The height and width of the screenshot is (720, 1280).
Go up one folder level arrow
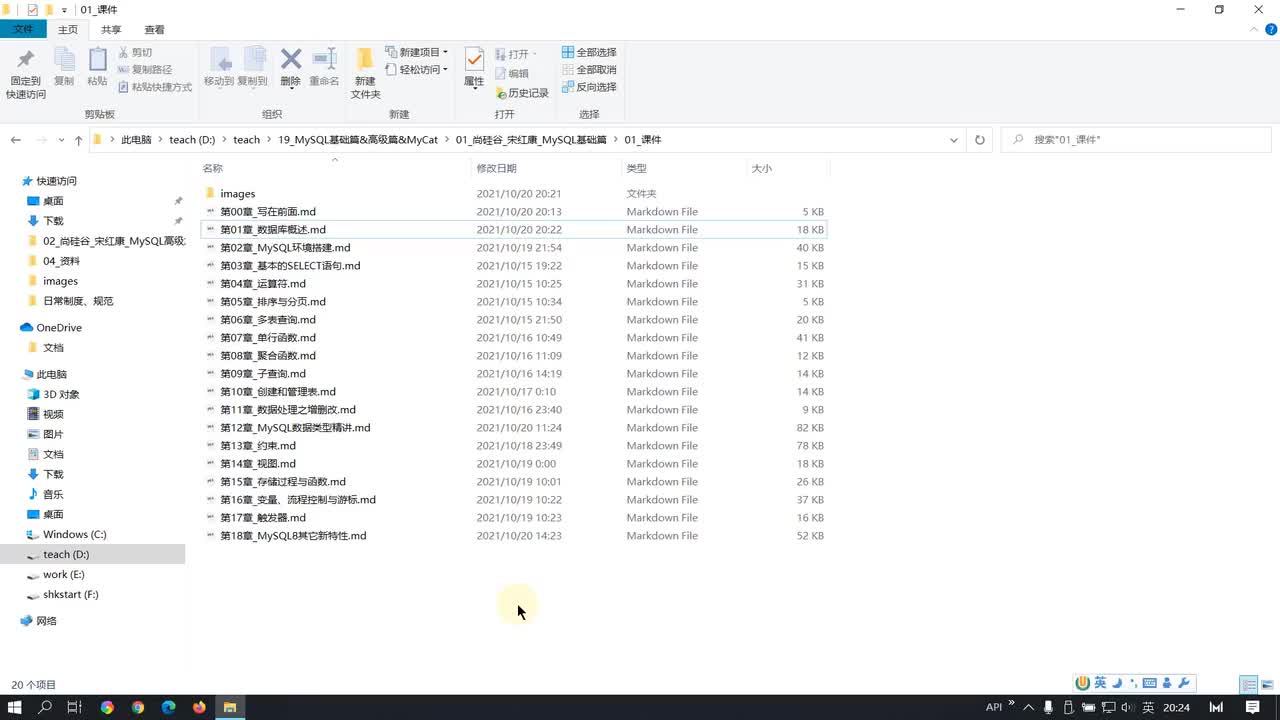(x=78, y=140)
